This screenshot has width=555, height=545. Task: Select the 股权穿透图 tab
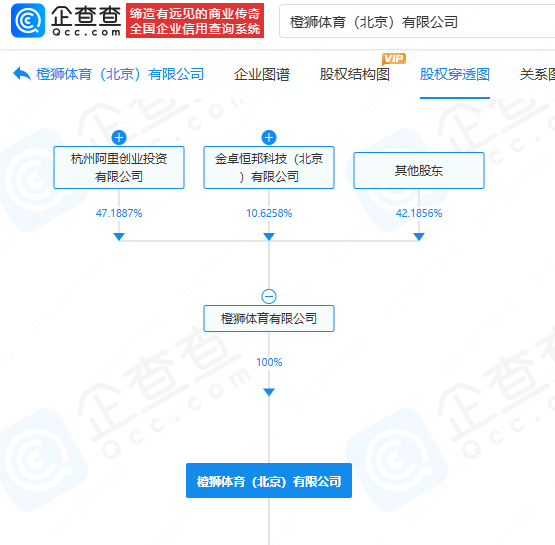pyautogui.click(x=455, y=74)
